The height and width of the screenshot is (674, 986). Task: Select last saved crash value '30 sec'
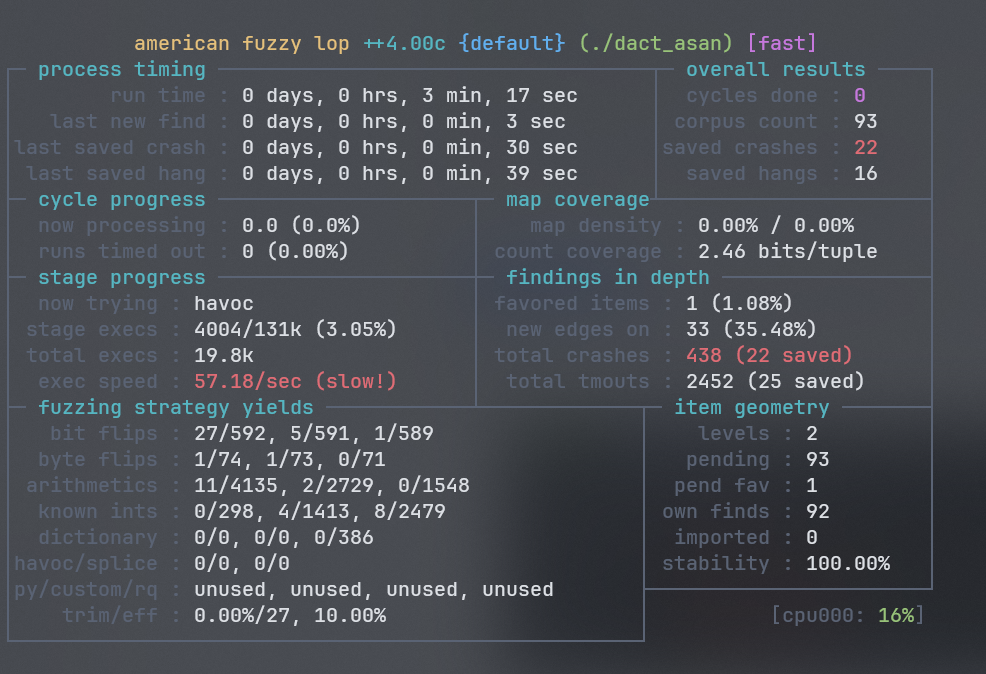click(541, 147)
